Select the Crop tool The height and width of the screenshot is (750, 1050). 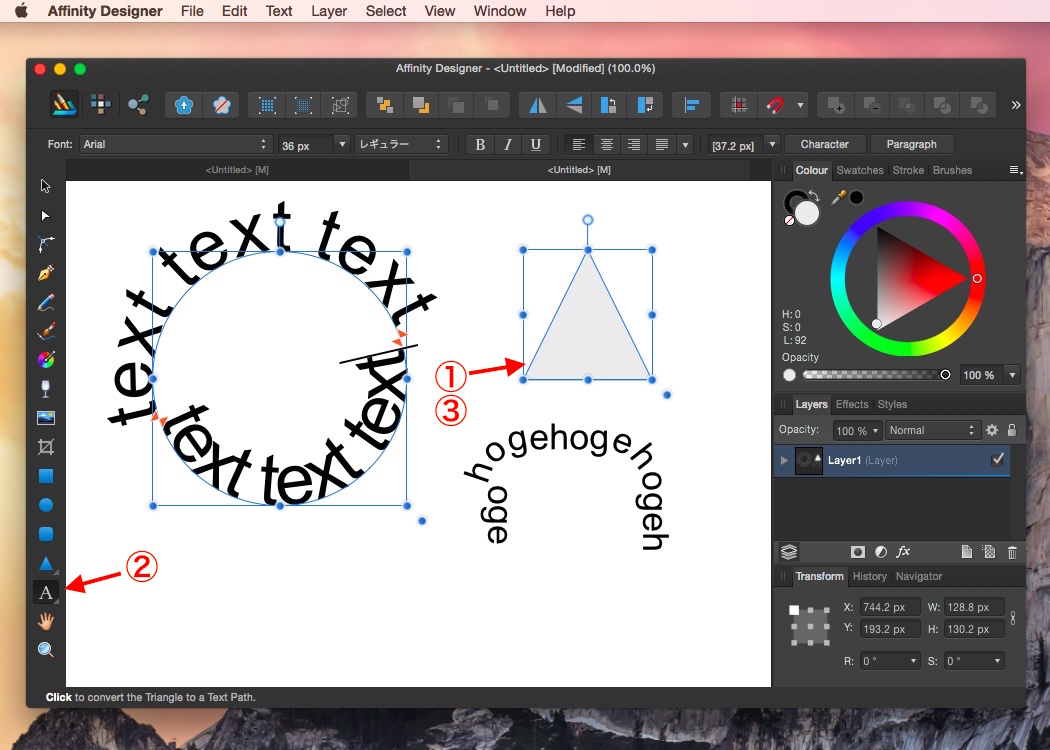[x=46, y=447]
